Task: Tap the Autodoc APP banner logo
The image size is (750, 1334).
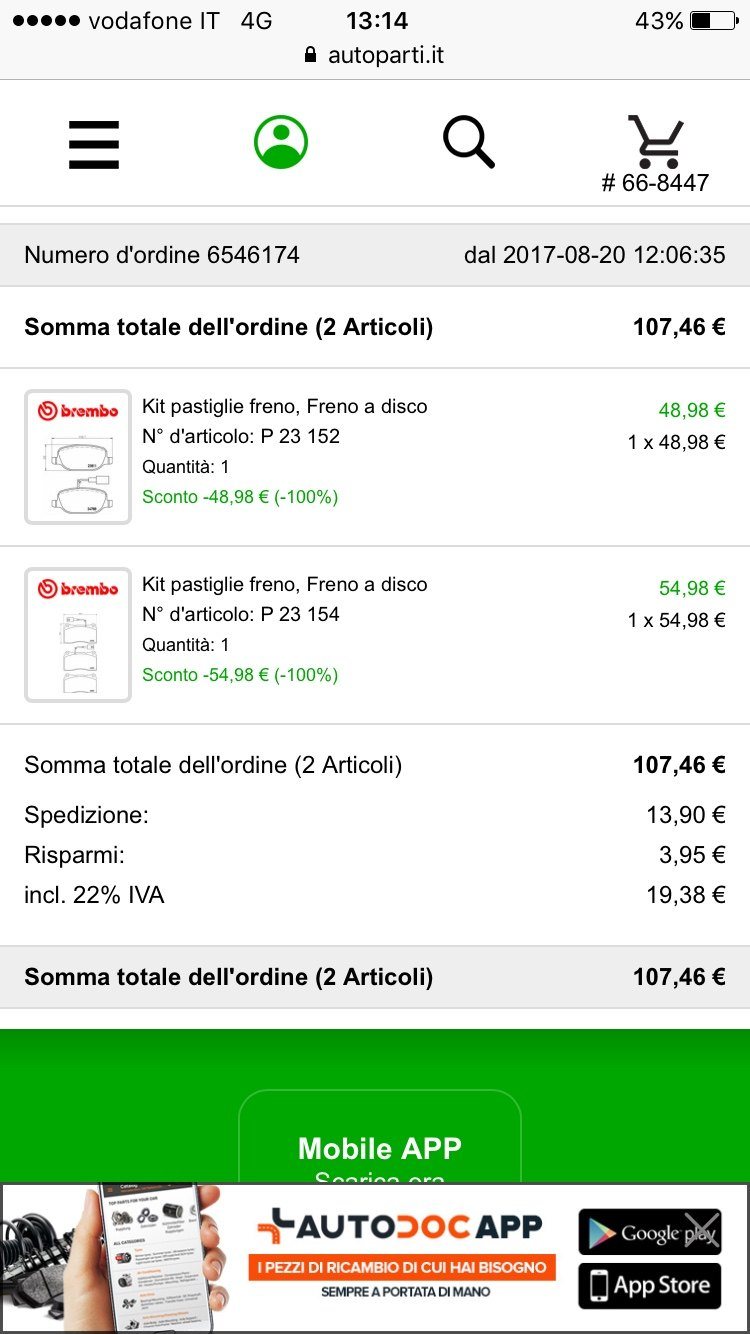Action: click(400, 1226)
